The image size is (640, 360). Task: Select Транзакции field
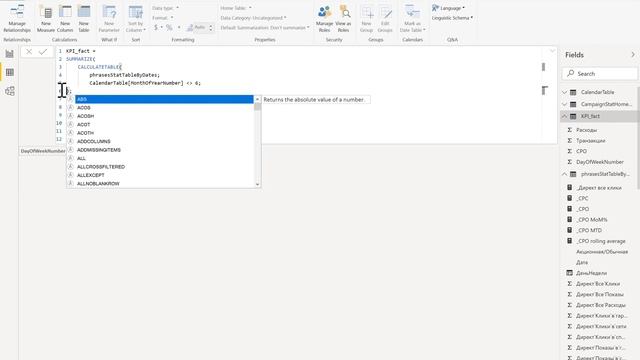coord(591,140)
